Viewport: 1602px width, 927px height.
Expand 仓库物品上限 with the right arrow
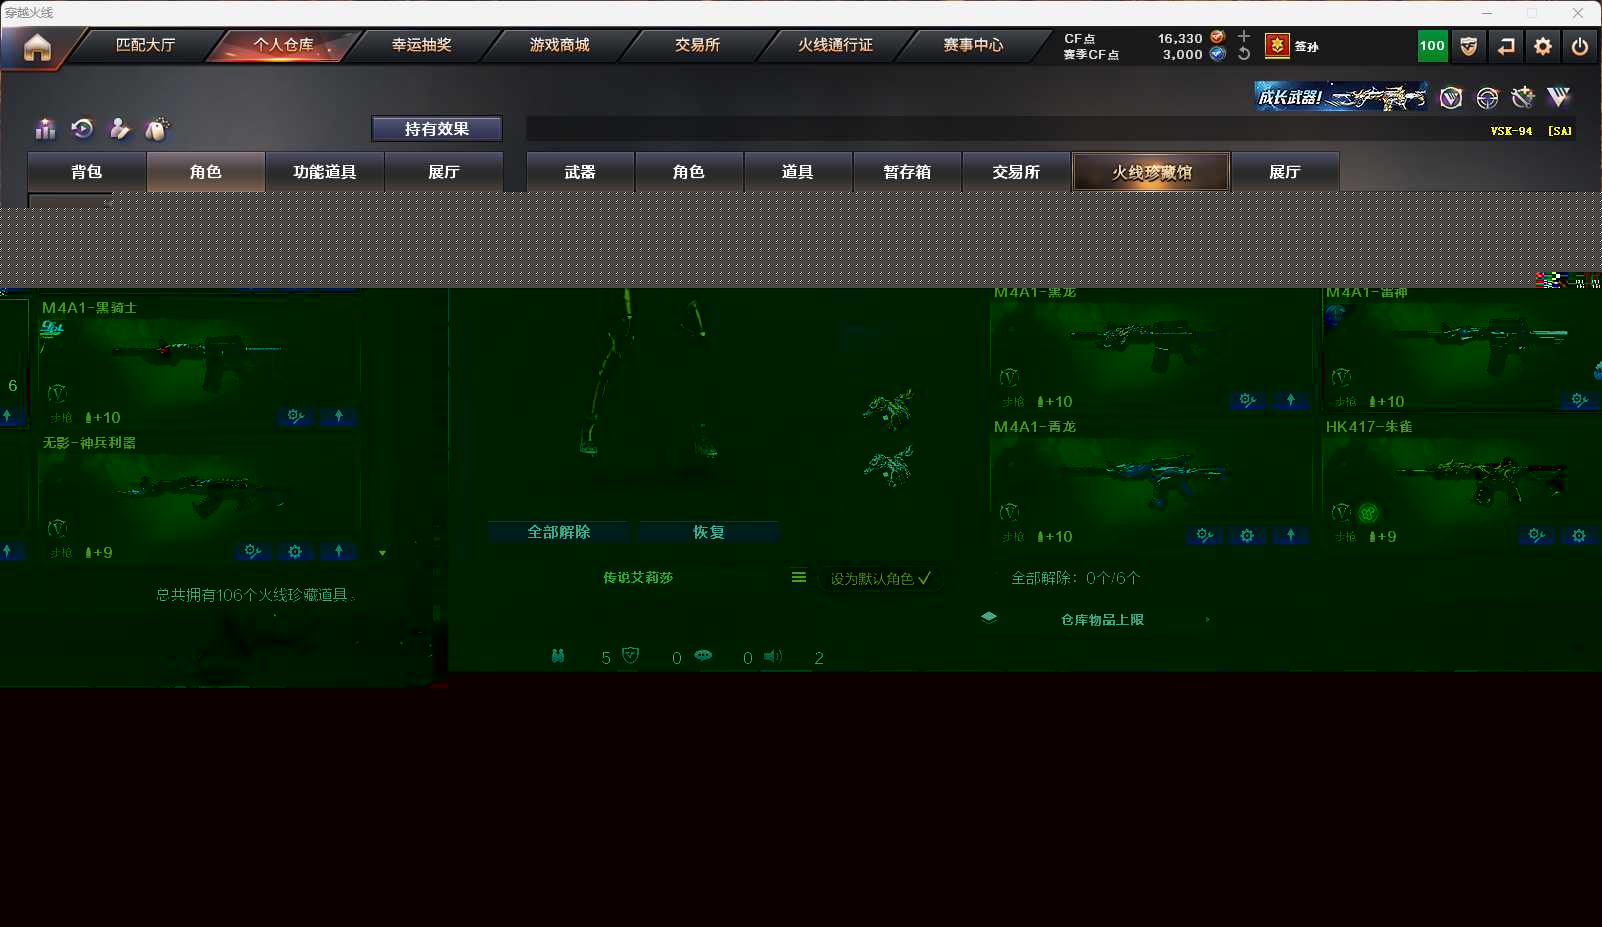[x=1208, y=620]
